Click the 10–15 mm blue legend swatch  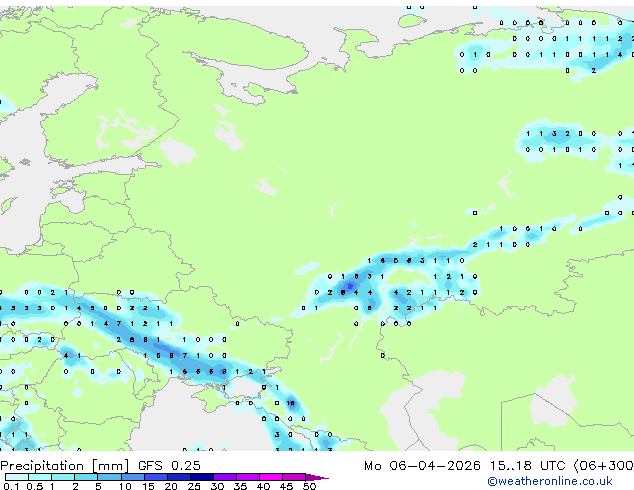tap(133, 477)
